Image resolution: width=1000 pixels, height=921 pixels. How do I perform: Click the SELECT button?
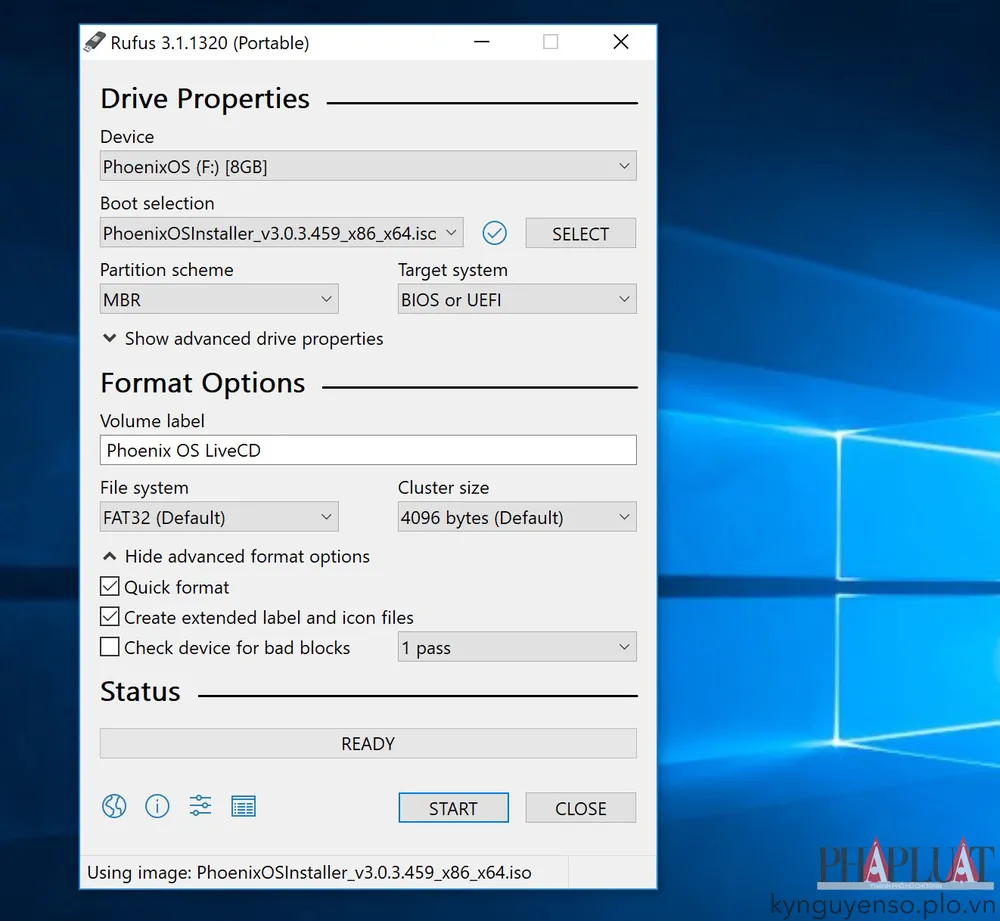(x=580, y=233)
